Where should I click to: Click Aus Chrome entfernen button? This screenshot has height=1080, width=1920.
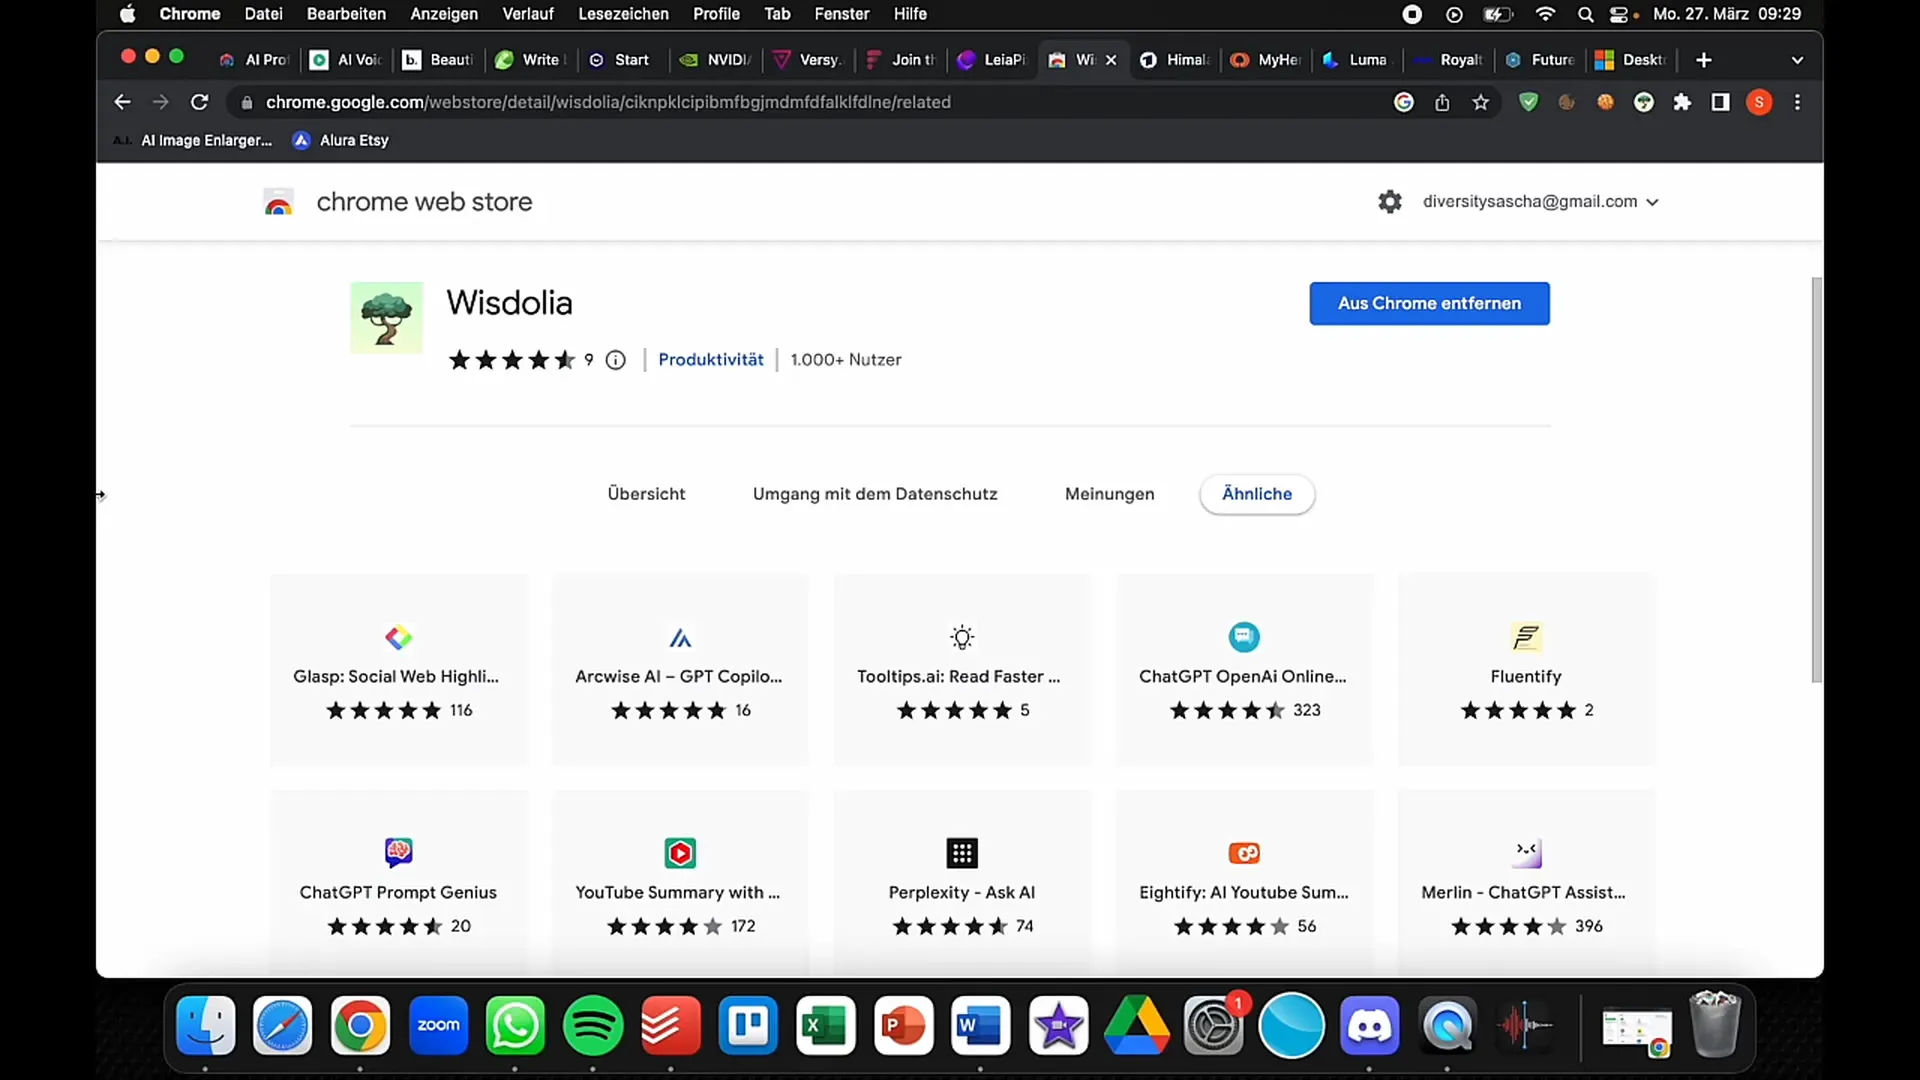tap(1429, 302)
